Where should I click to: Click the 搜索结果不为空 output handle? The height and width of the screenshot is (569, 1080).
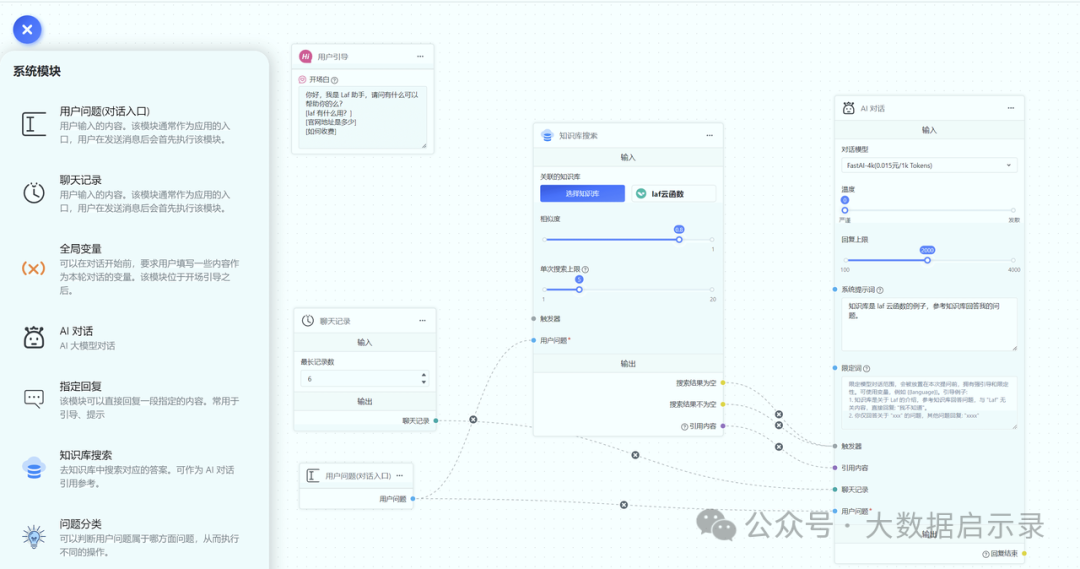click(723, 404)
